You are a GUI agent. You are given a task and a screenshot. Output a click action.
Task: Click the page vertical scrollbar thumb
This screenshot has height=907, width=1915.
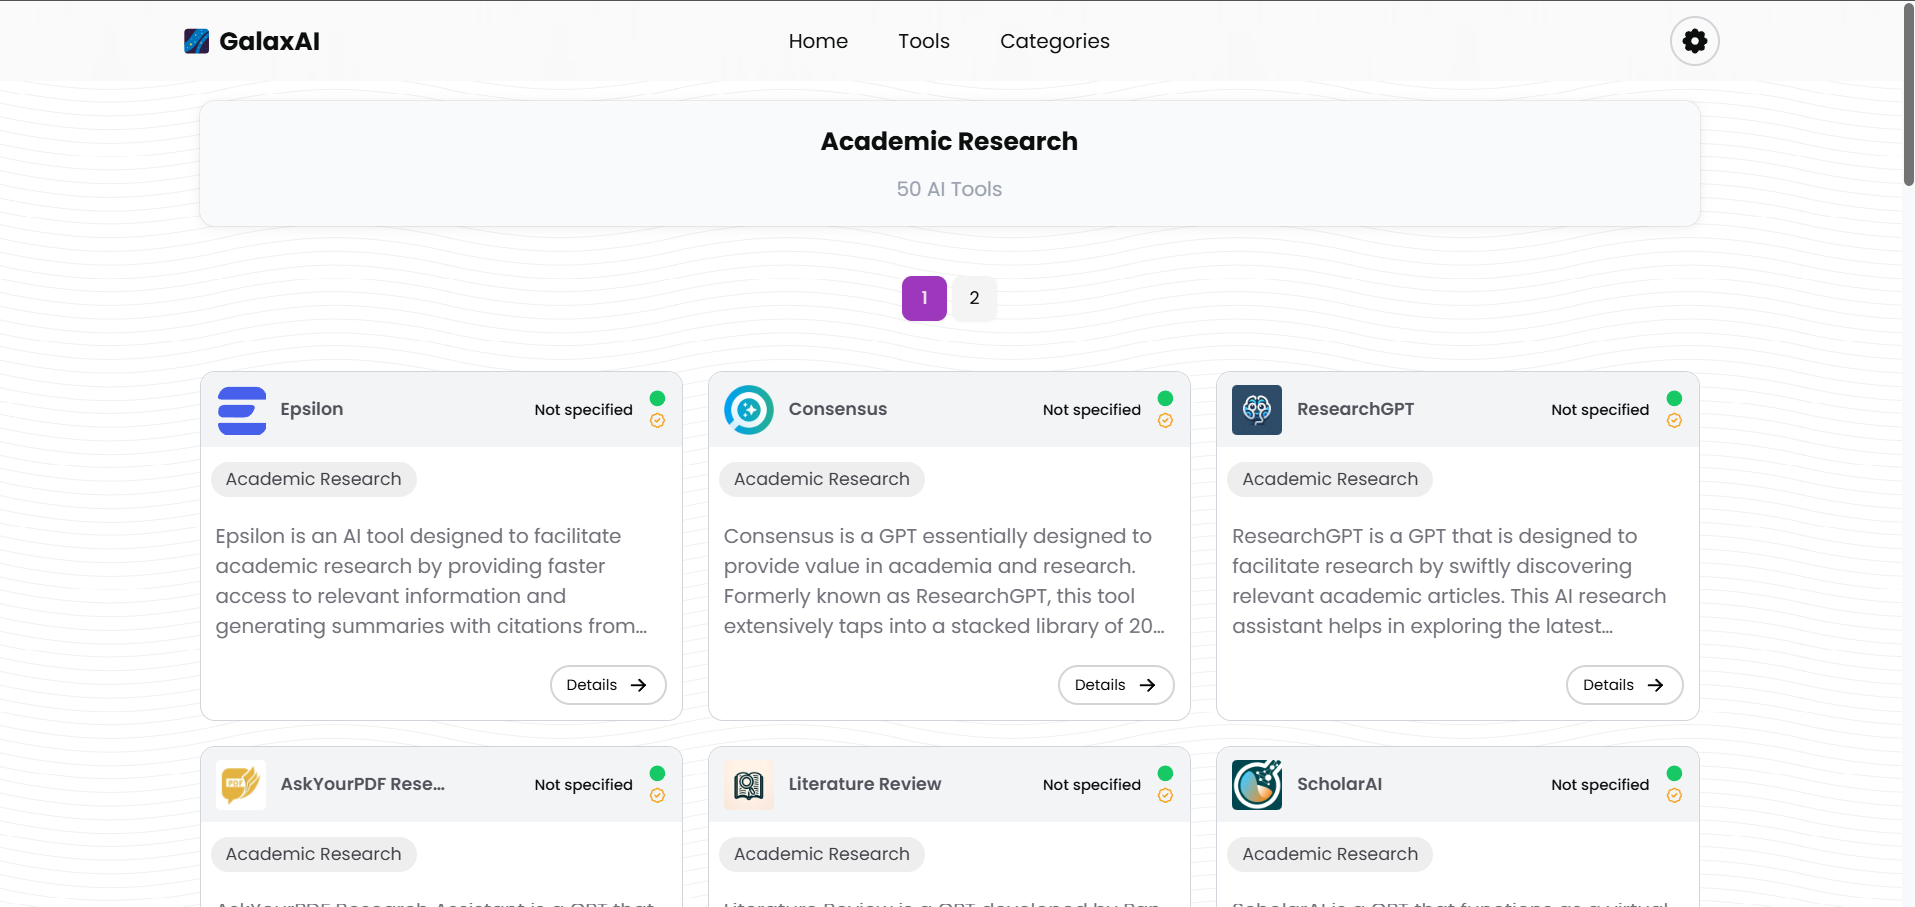(x=1908, y=95)
